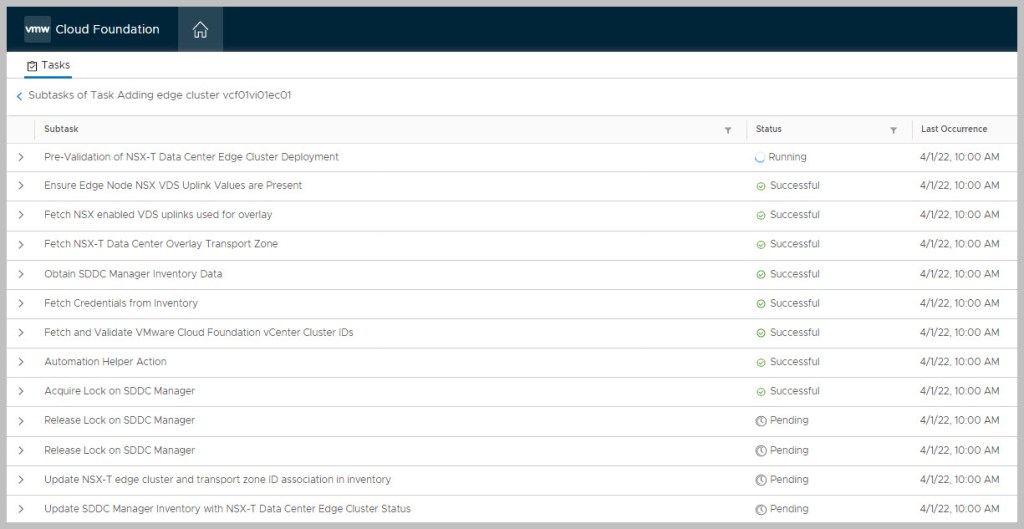Click the Running spinner status icon

coord(760,157)
